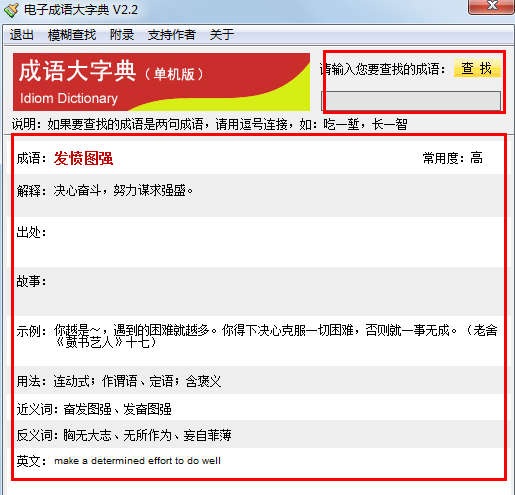
Task: Open the 模糊查找 menu
Action: 72,35
